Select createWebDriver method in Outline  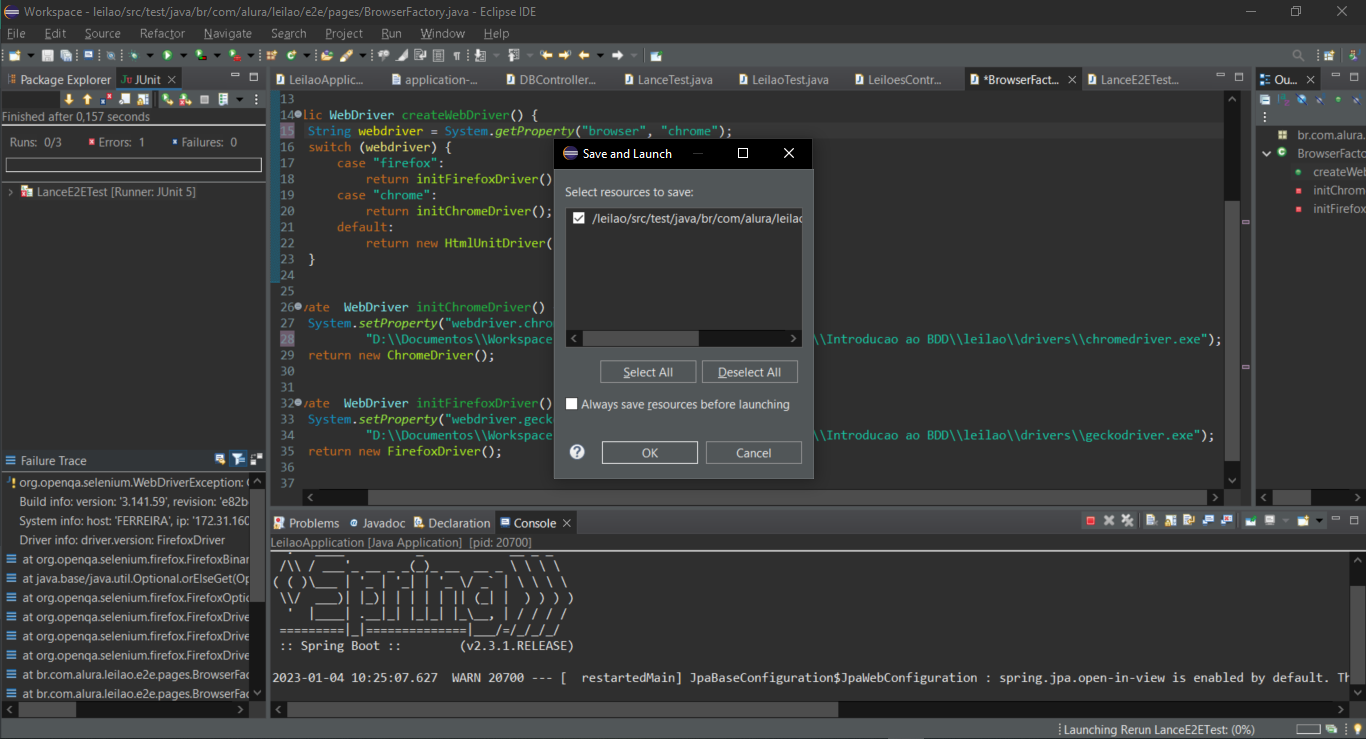1339,172
